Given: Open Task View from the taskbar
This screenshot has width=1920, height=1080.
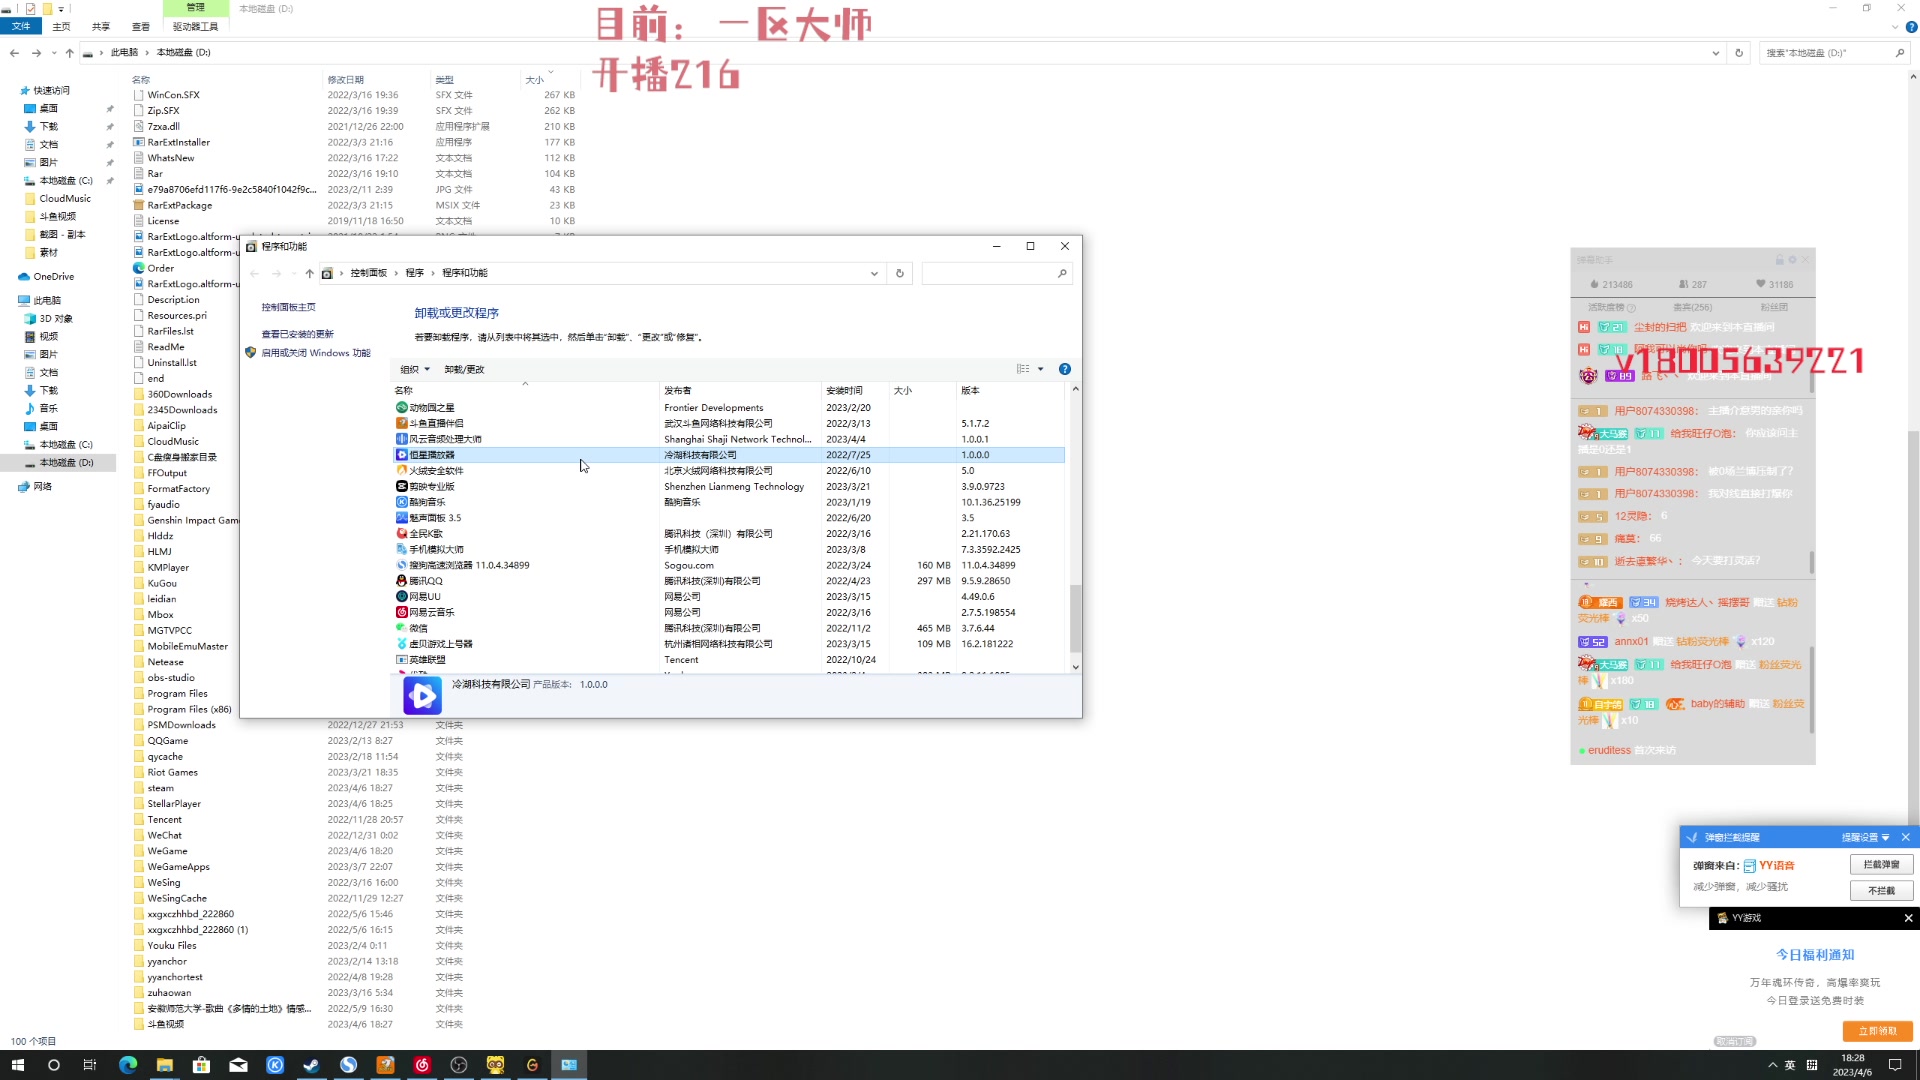Looking at the screenshot, I should point(90,1065).
